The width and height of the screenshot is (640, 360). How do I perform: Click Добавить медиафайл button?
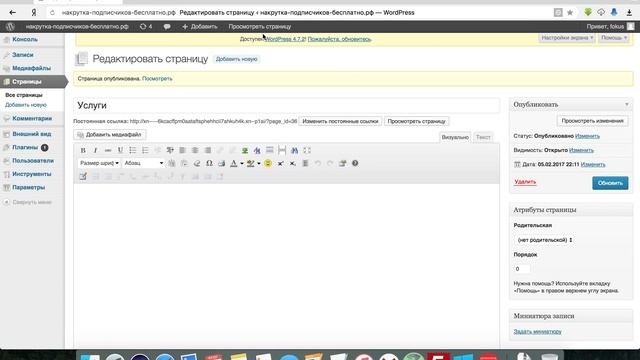[x=109, y=135]
